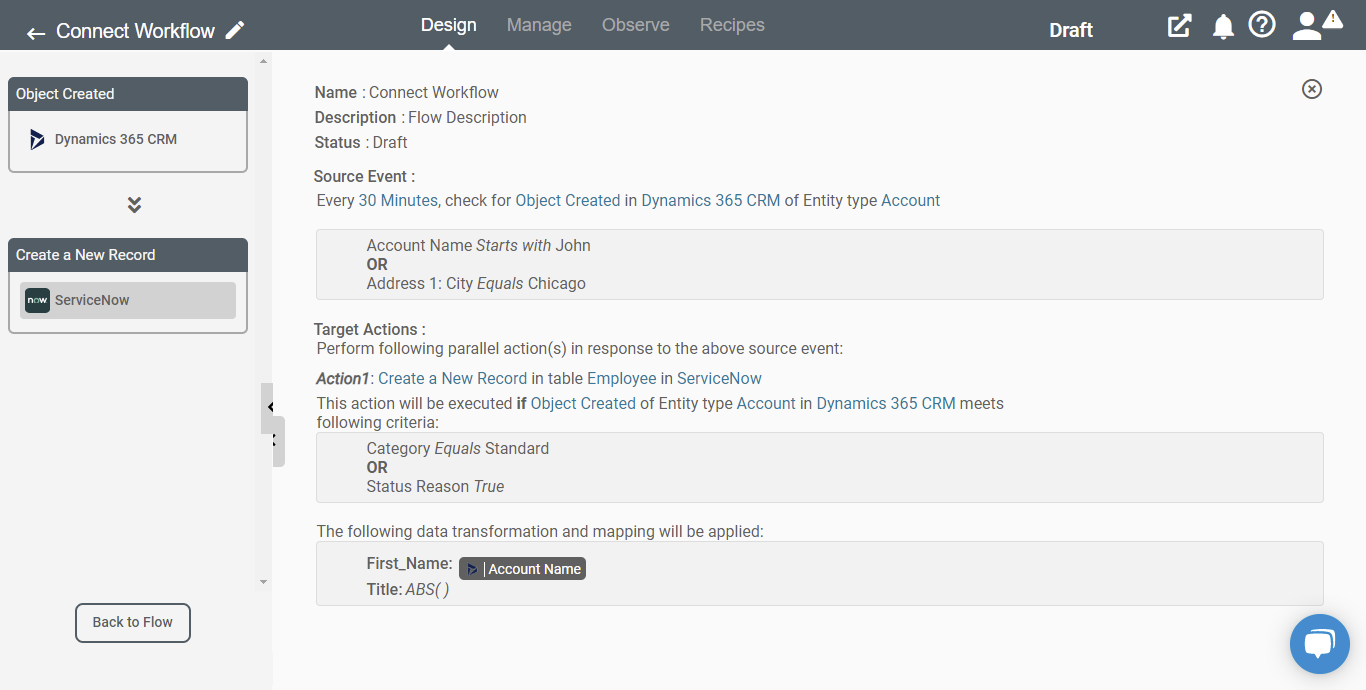The width and height of the screenshot is (1366, 690).
Task: Click 'Name : Connect Workflow' text
Action: 407,92
